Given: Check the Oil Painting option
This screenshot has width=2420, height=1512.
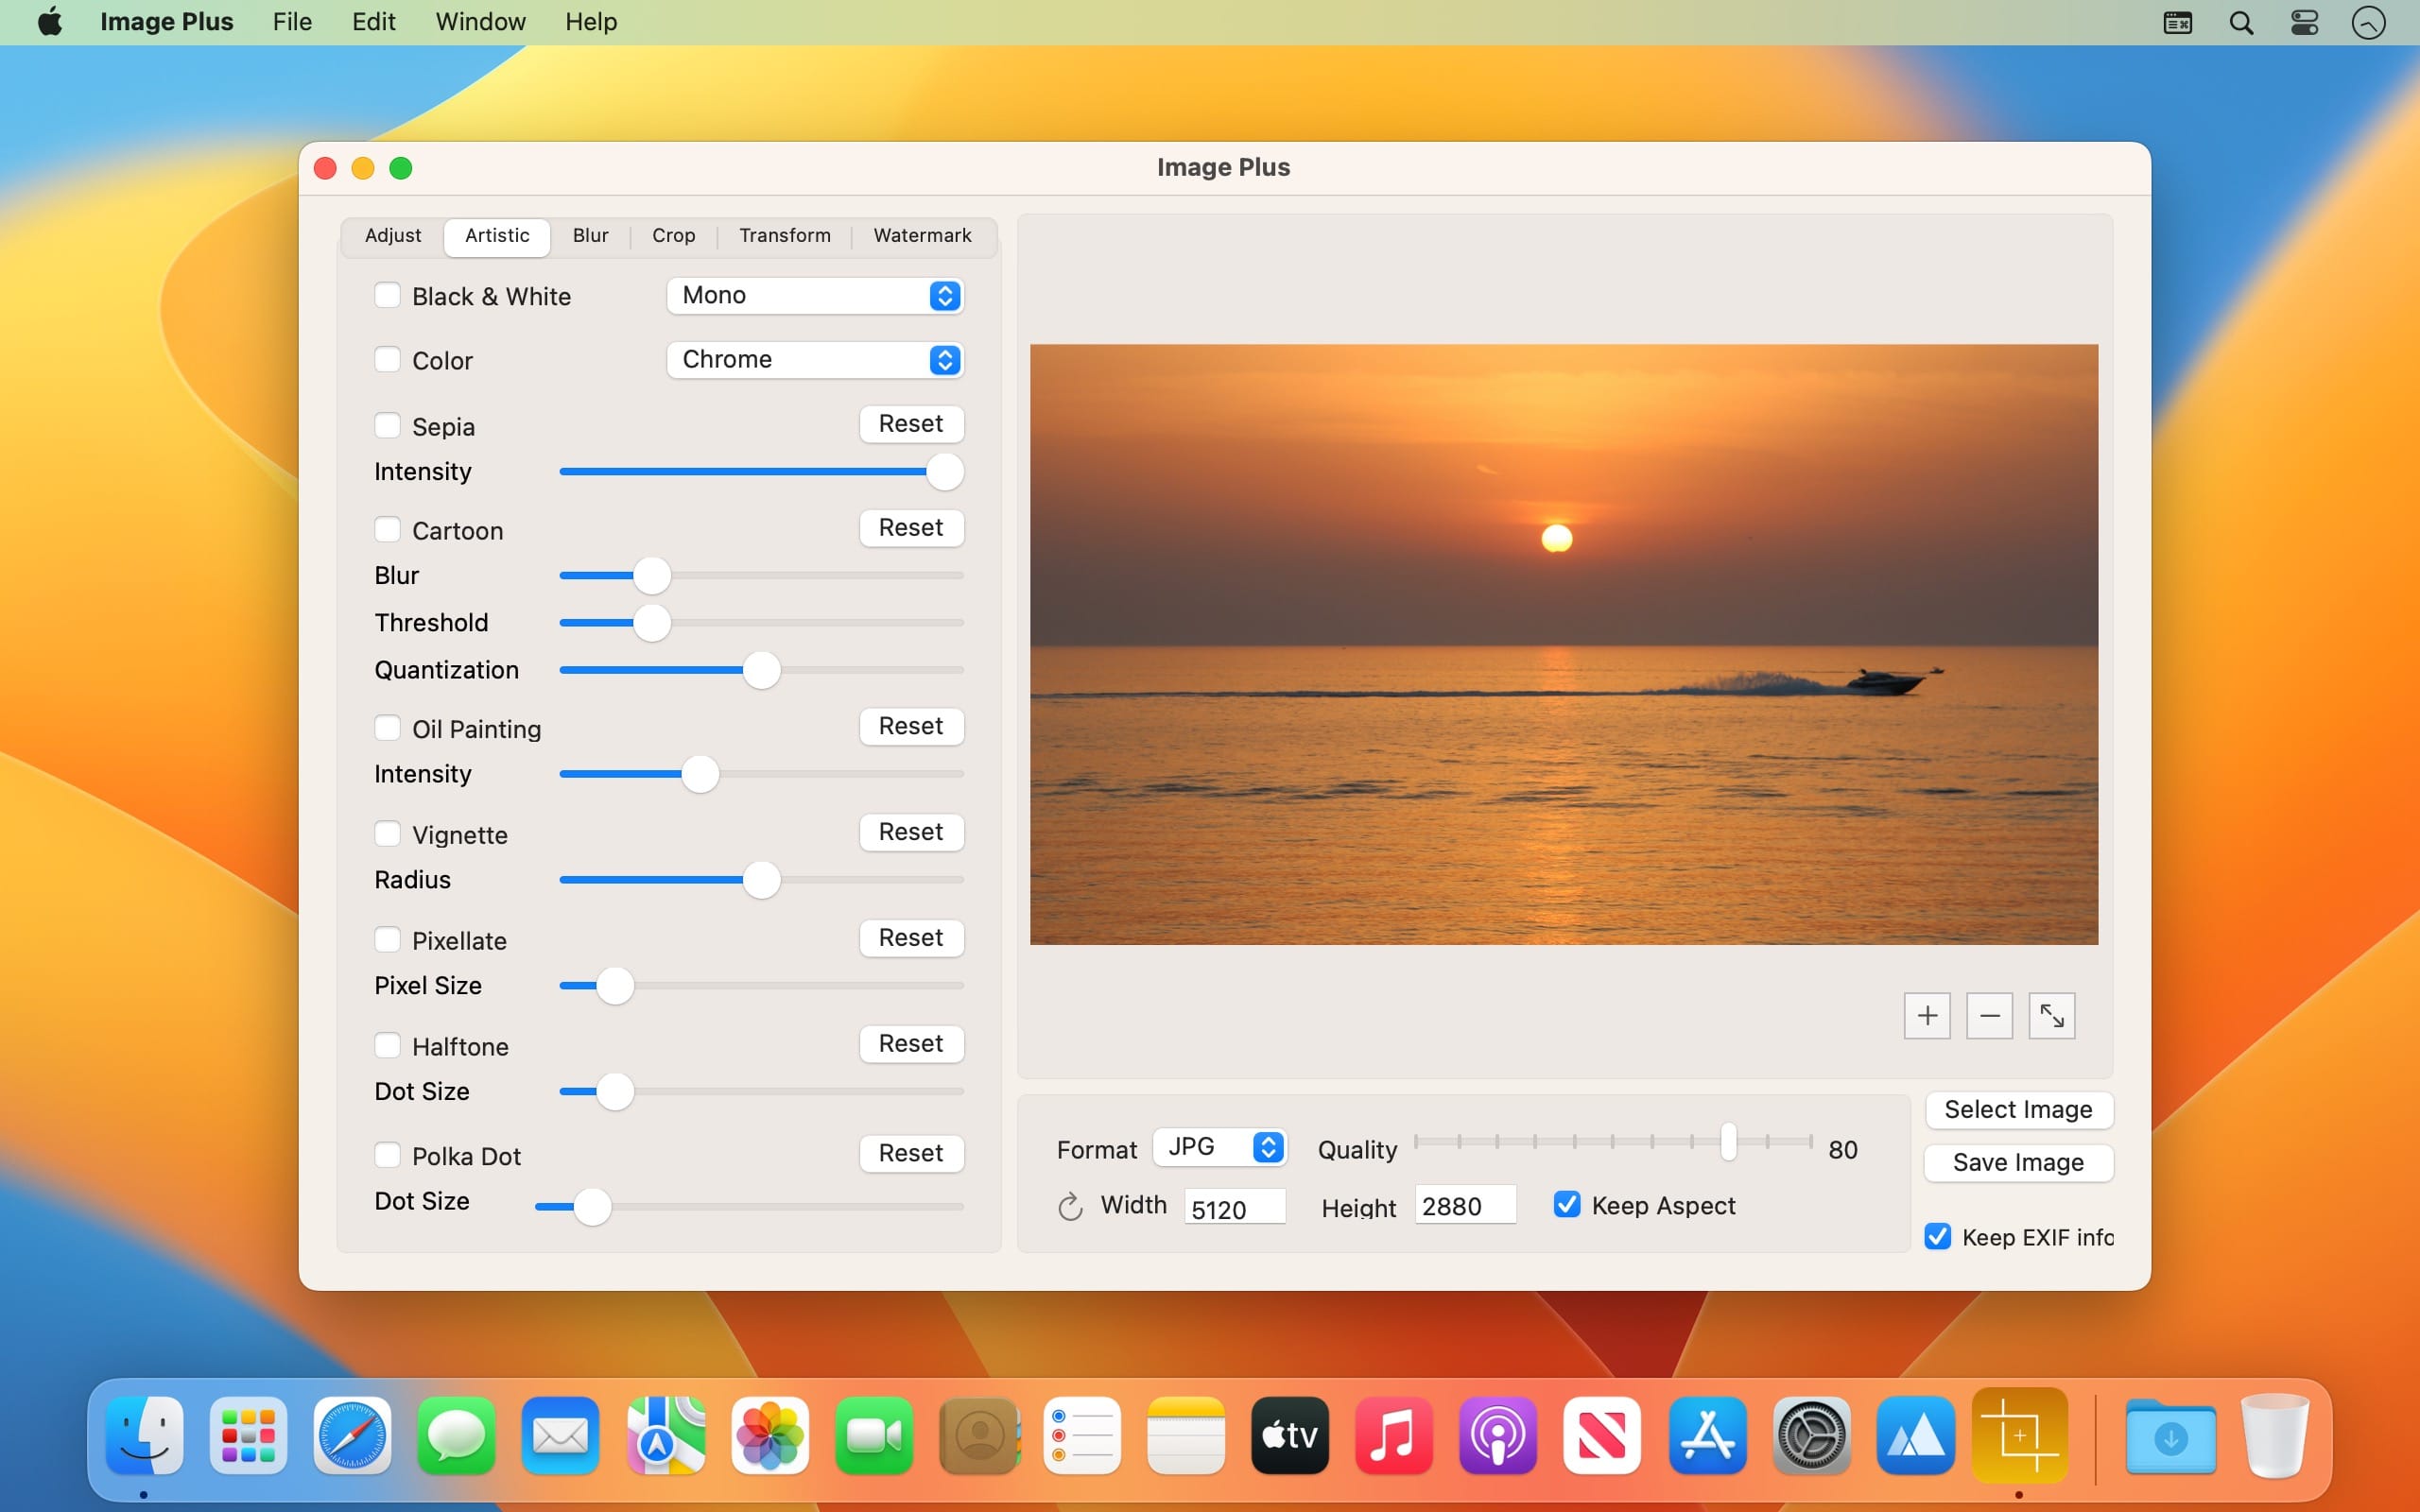Looking at the screenshot, I should (387, 727).
